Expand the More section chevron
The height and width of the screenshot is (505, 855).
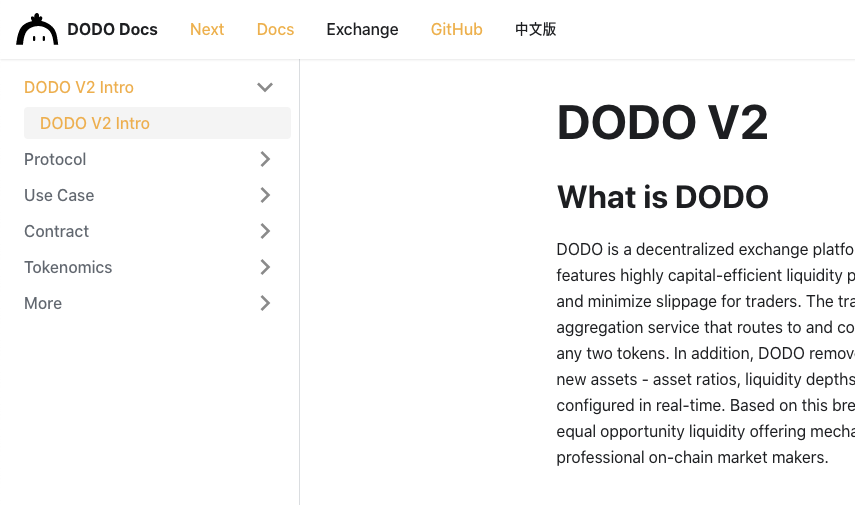pos(265,303)
